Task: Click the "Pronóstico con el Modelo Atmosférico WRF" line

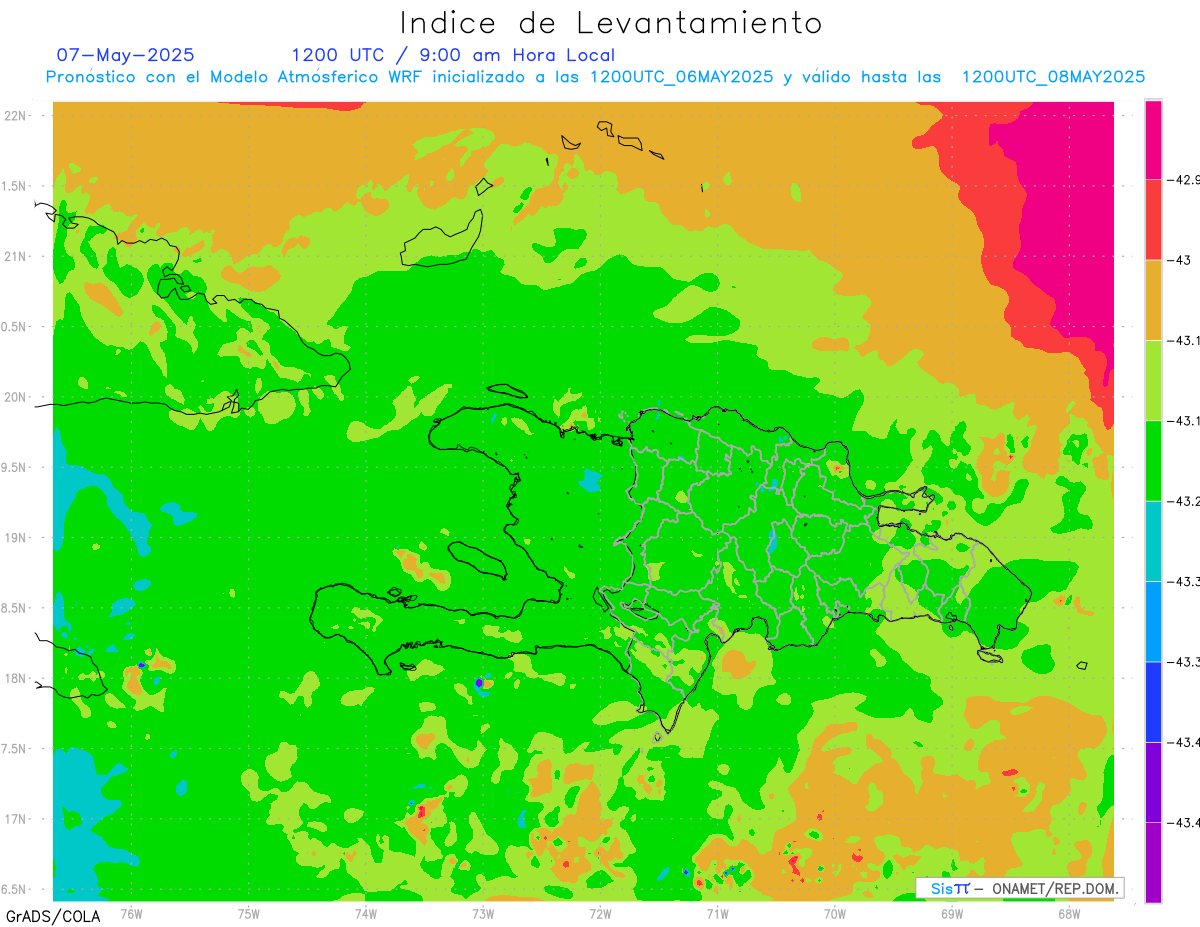Action: pyautogui.click(x=596, y=77)
